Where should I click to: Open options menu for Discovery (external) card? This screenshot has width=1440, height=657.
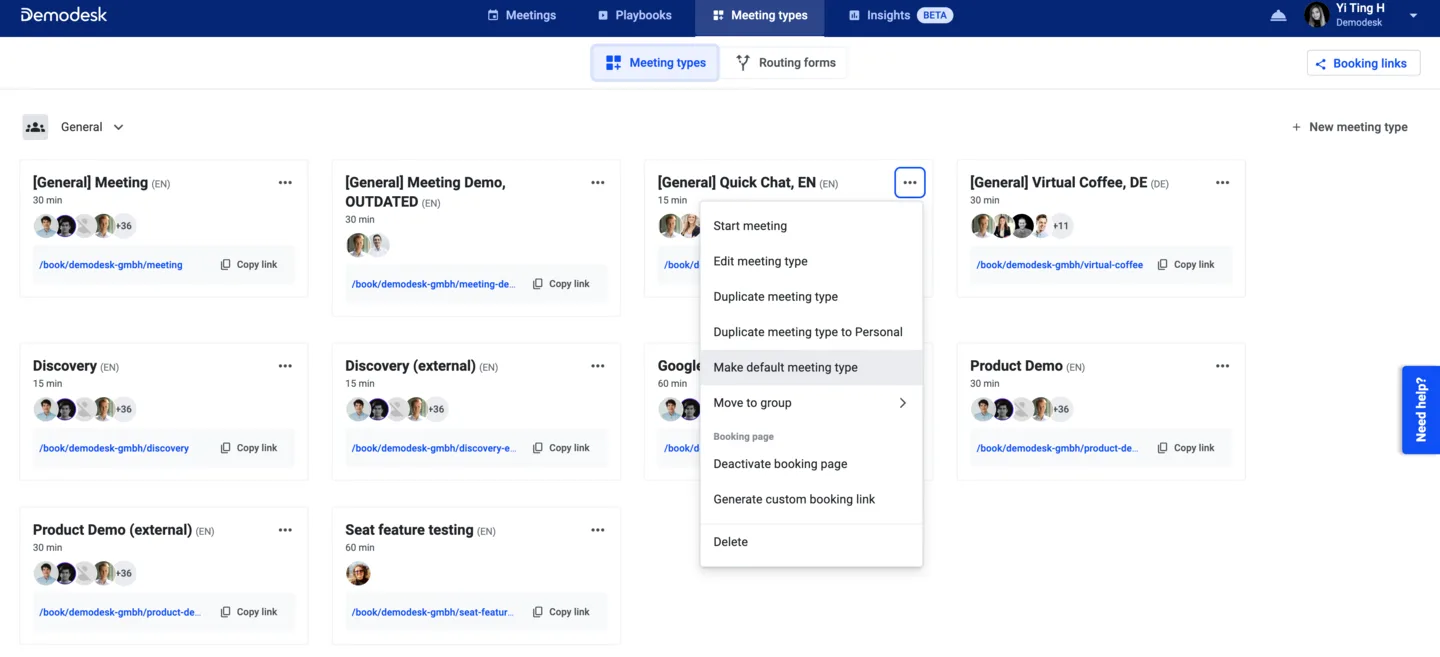598,366
